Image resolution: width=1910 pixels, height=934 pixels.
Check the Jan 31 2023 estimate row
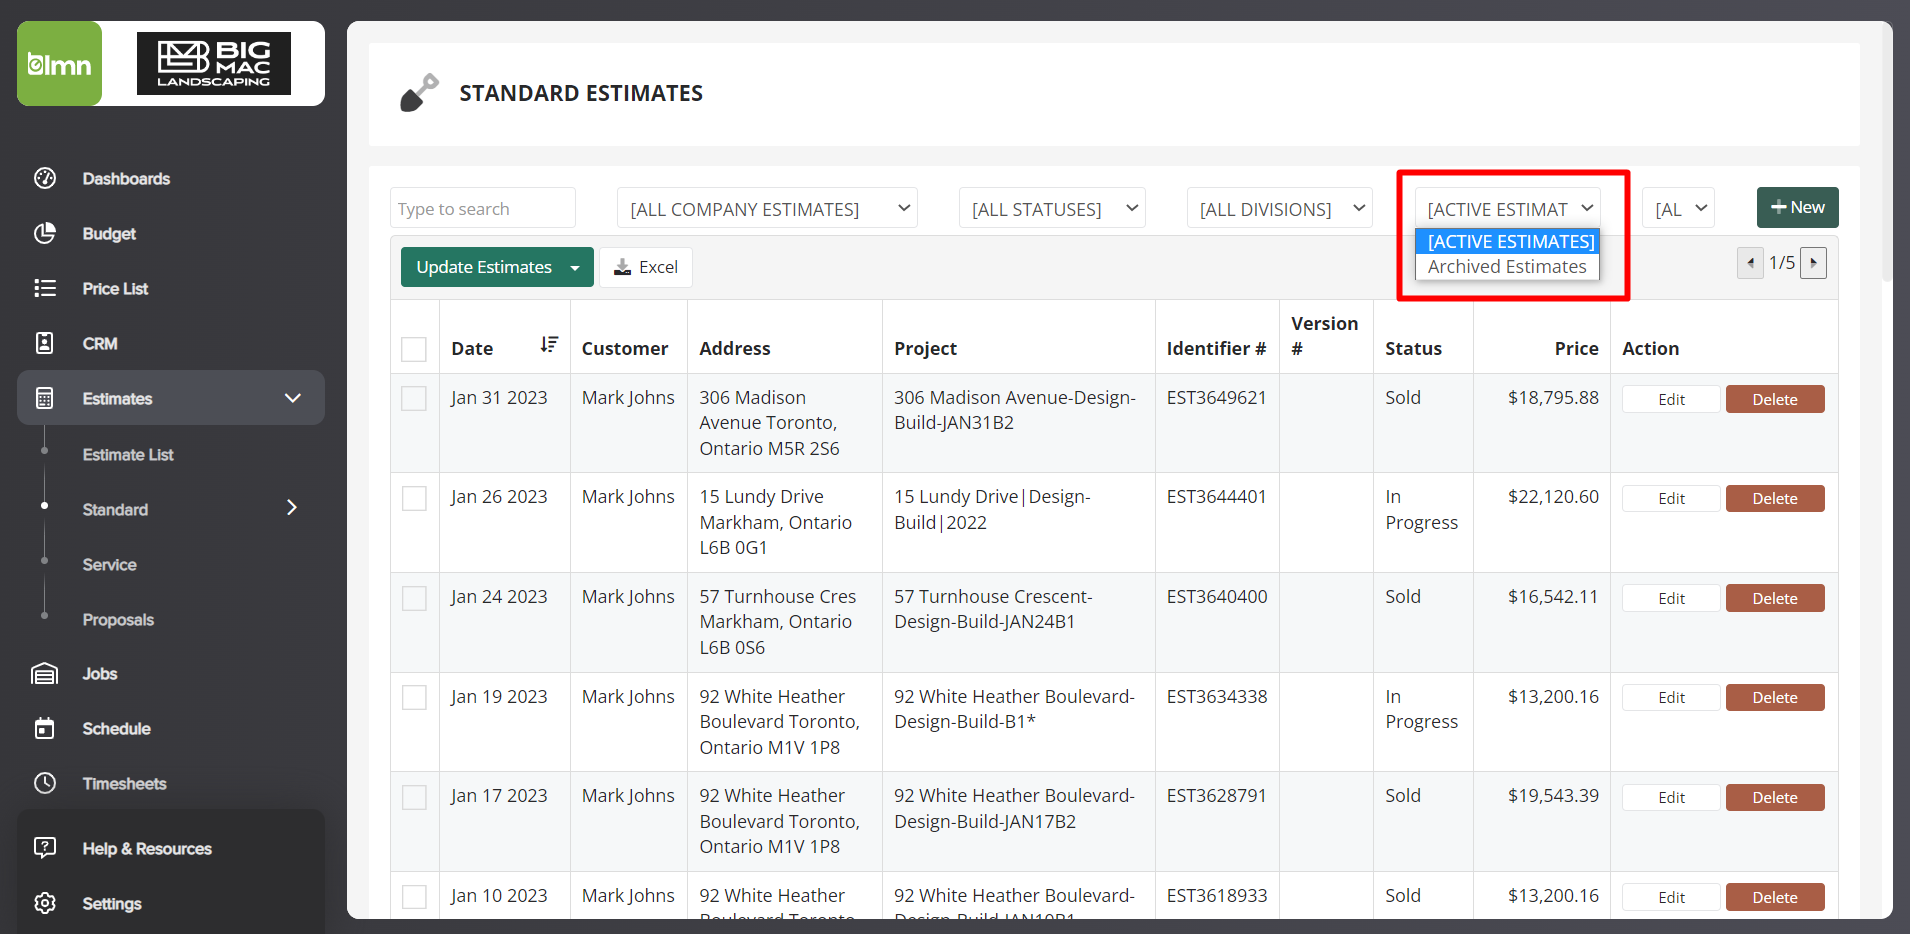pyautogui.click(x=414, y=398)
